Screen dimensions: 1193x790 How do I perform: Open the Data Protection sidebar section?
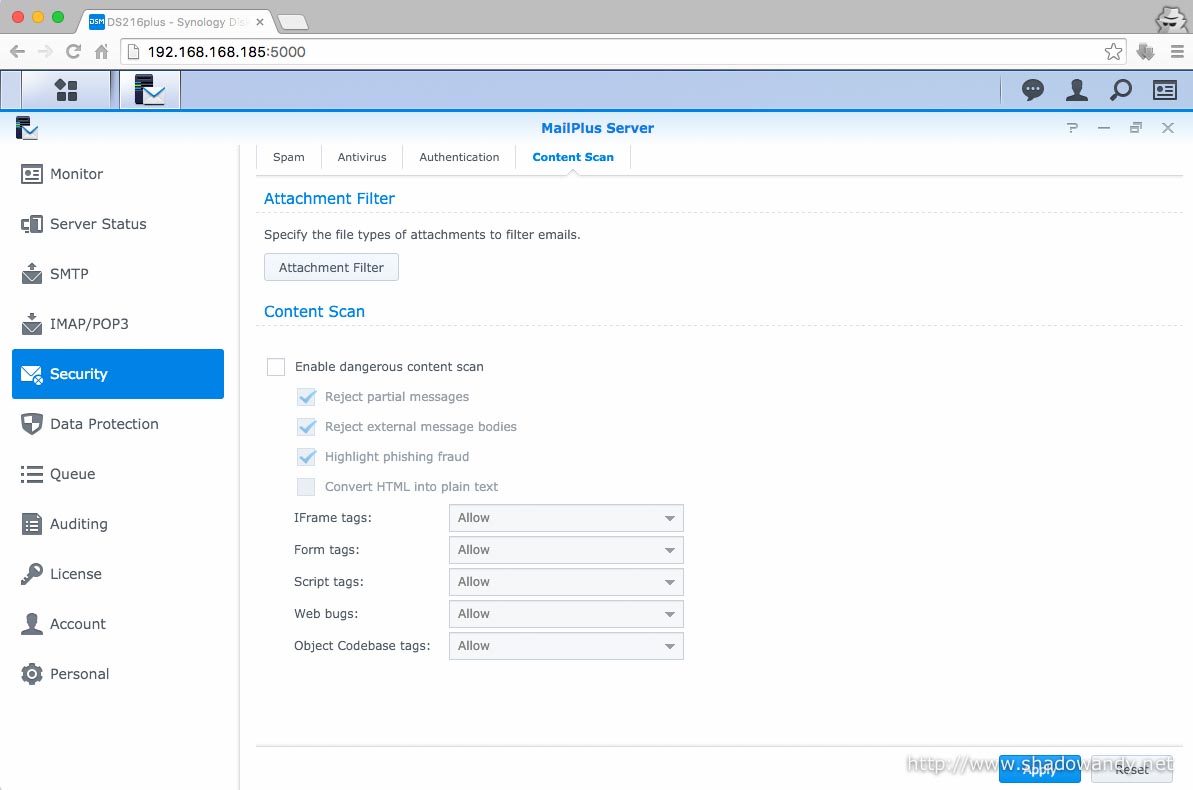[x=104, y=424]
